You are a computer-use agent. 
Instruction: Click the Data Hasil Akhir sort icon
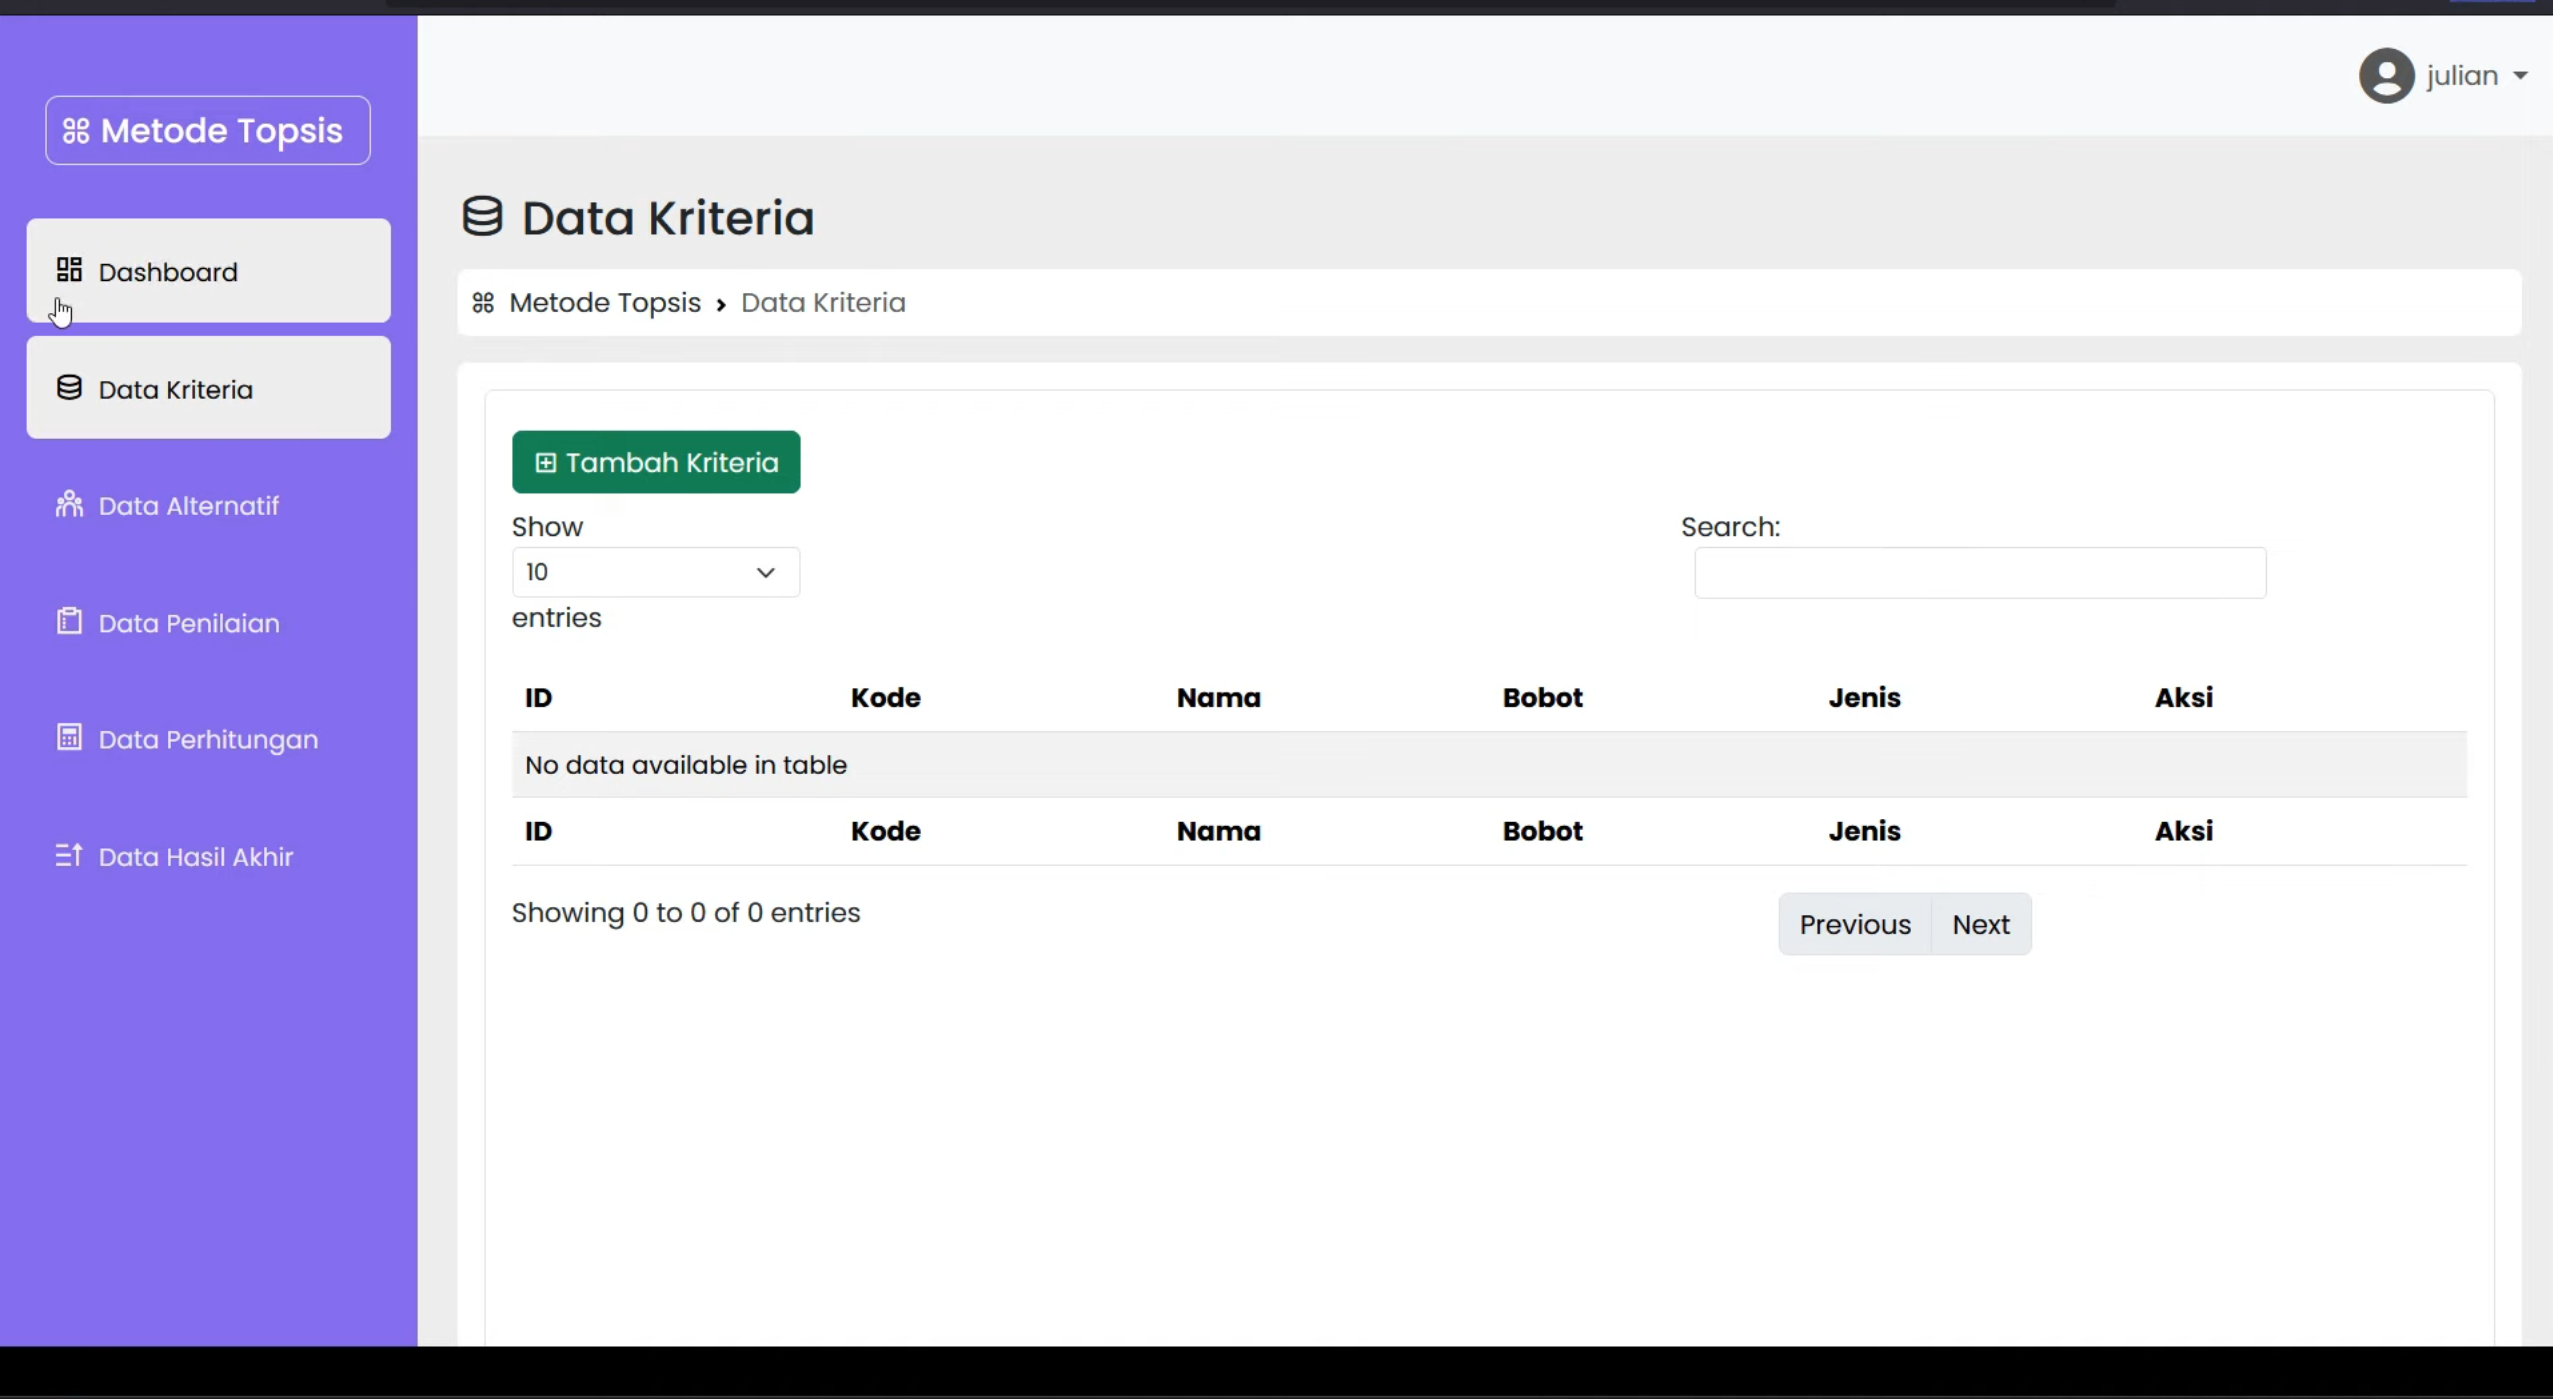pyautogui.click(x=69, y=855)
